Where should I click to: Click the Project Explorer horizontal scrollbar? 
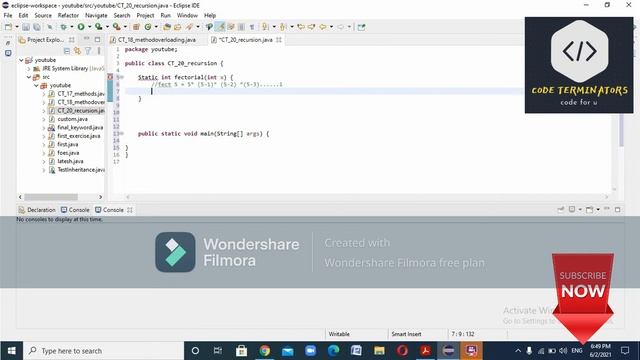(51, 197)
